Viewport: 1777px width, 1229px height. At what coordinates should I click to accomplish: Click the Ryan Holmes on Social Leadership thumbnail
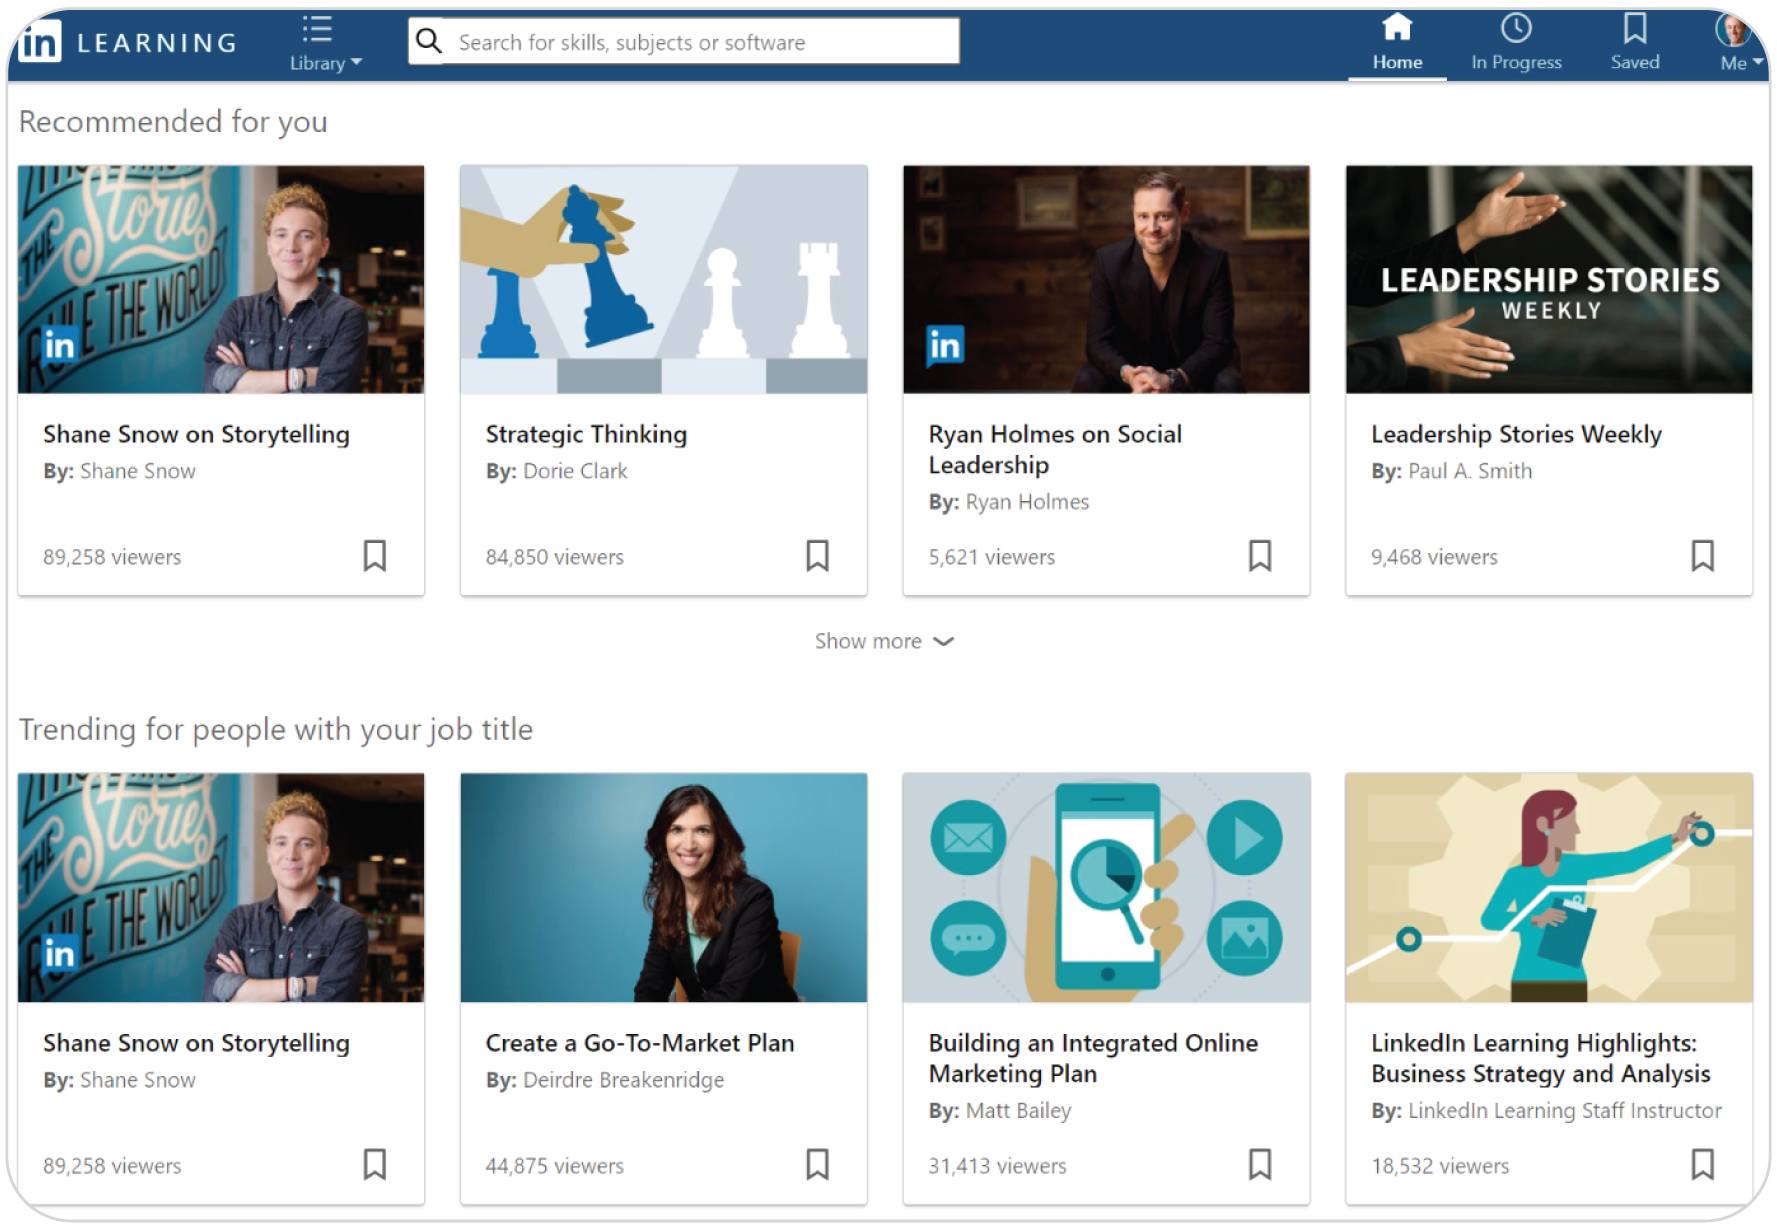click(x=1105, y=280)
